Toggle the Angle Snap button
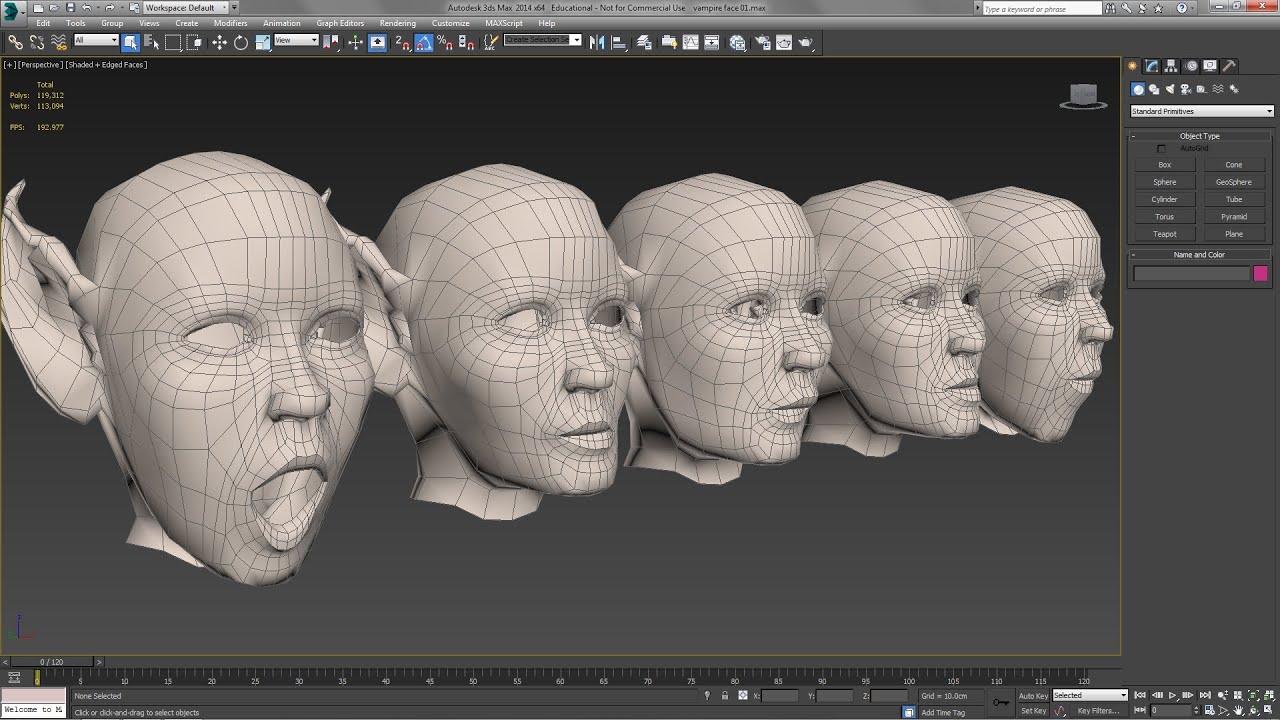1280x720 pixels. [423, 42]
